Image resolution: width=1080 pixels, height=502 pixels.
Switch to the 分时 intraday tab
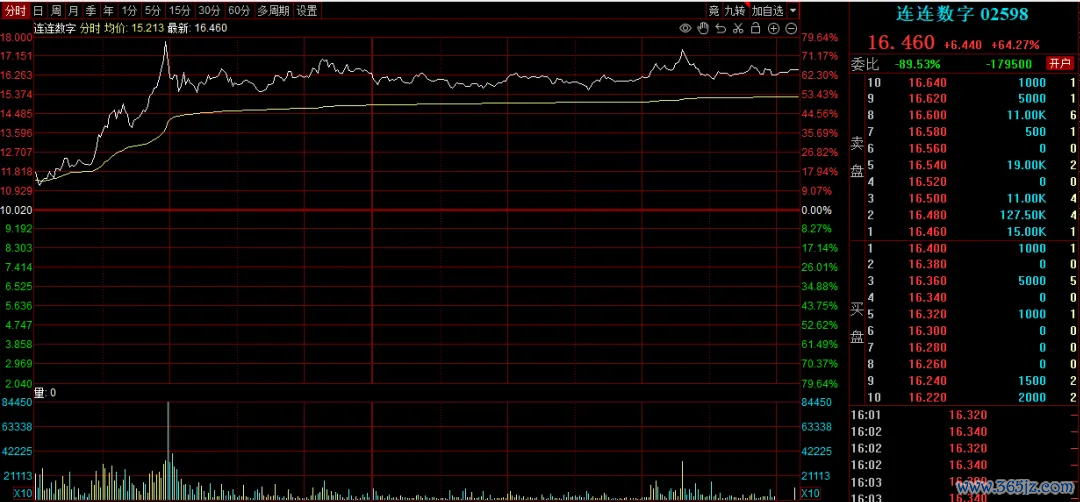(x=15, y=10)
